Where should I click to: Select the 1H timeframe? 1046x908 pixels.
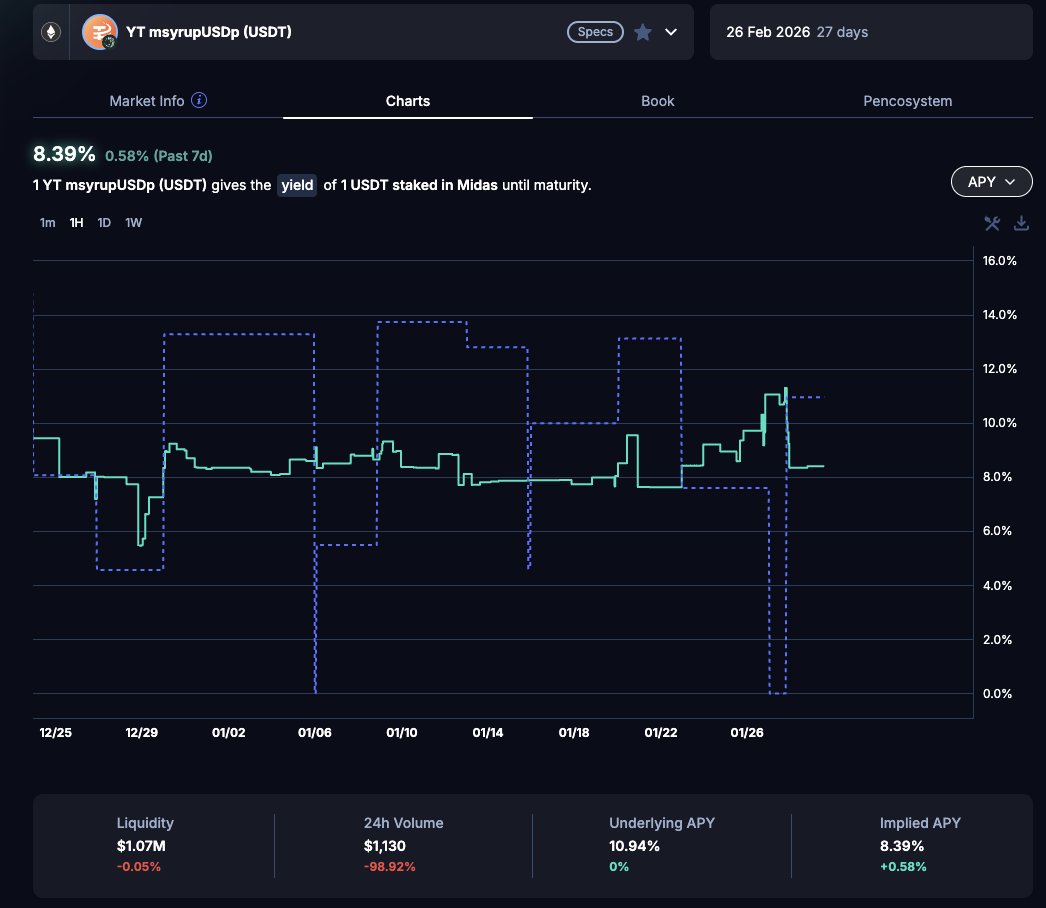(x=76, y=223)
